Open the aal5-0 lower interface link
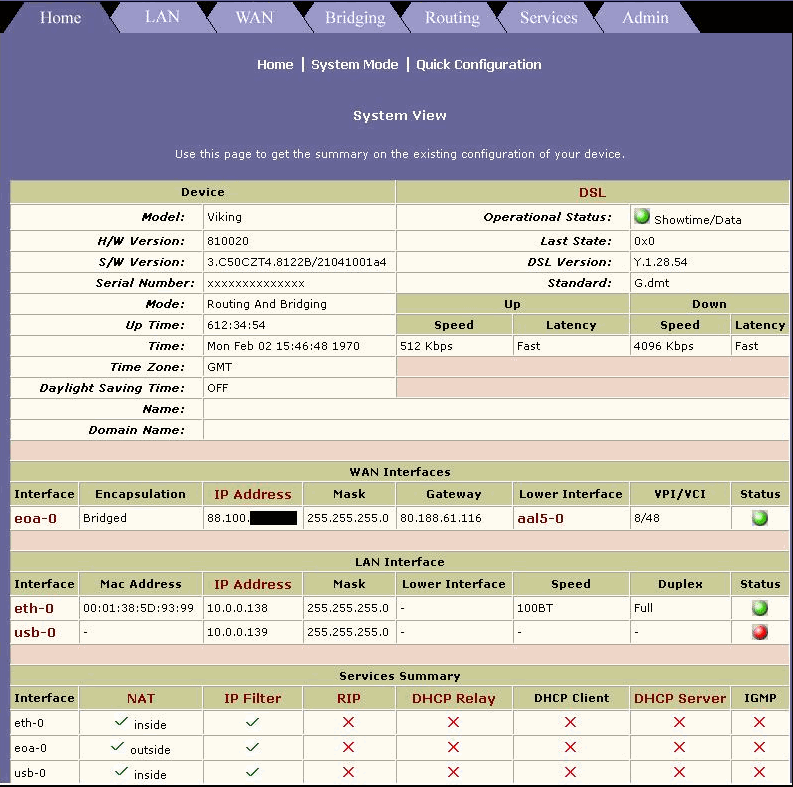 pos(540,518)
